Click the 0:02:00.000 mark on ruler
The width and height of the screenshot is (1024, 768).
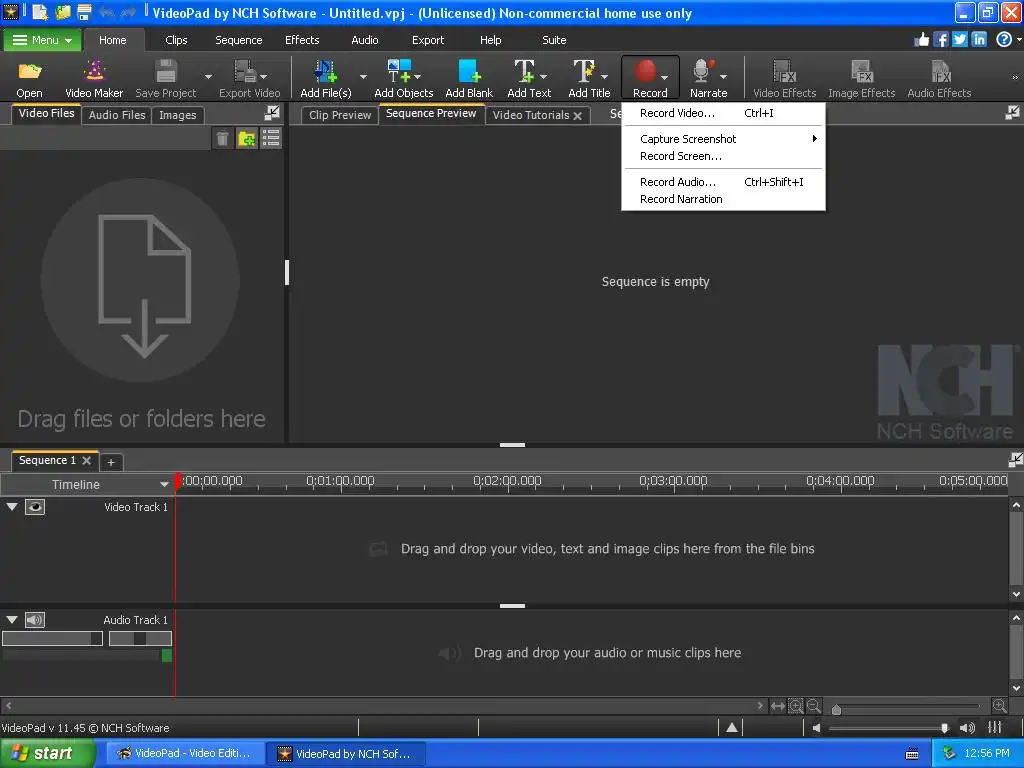click(507, 481)
